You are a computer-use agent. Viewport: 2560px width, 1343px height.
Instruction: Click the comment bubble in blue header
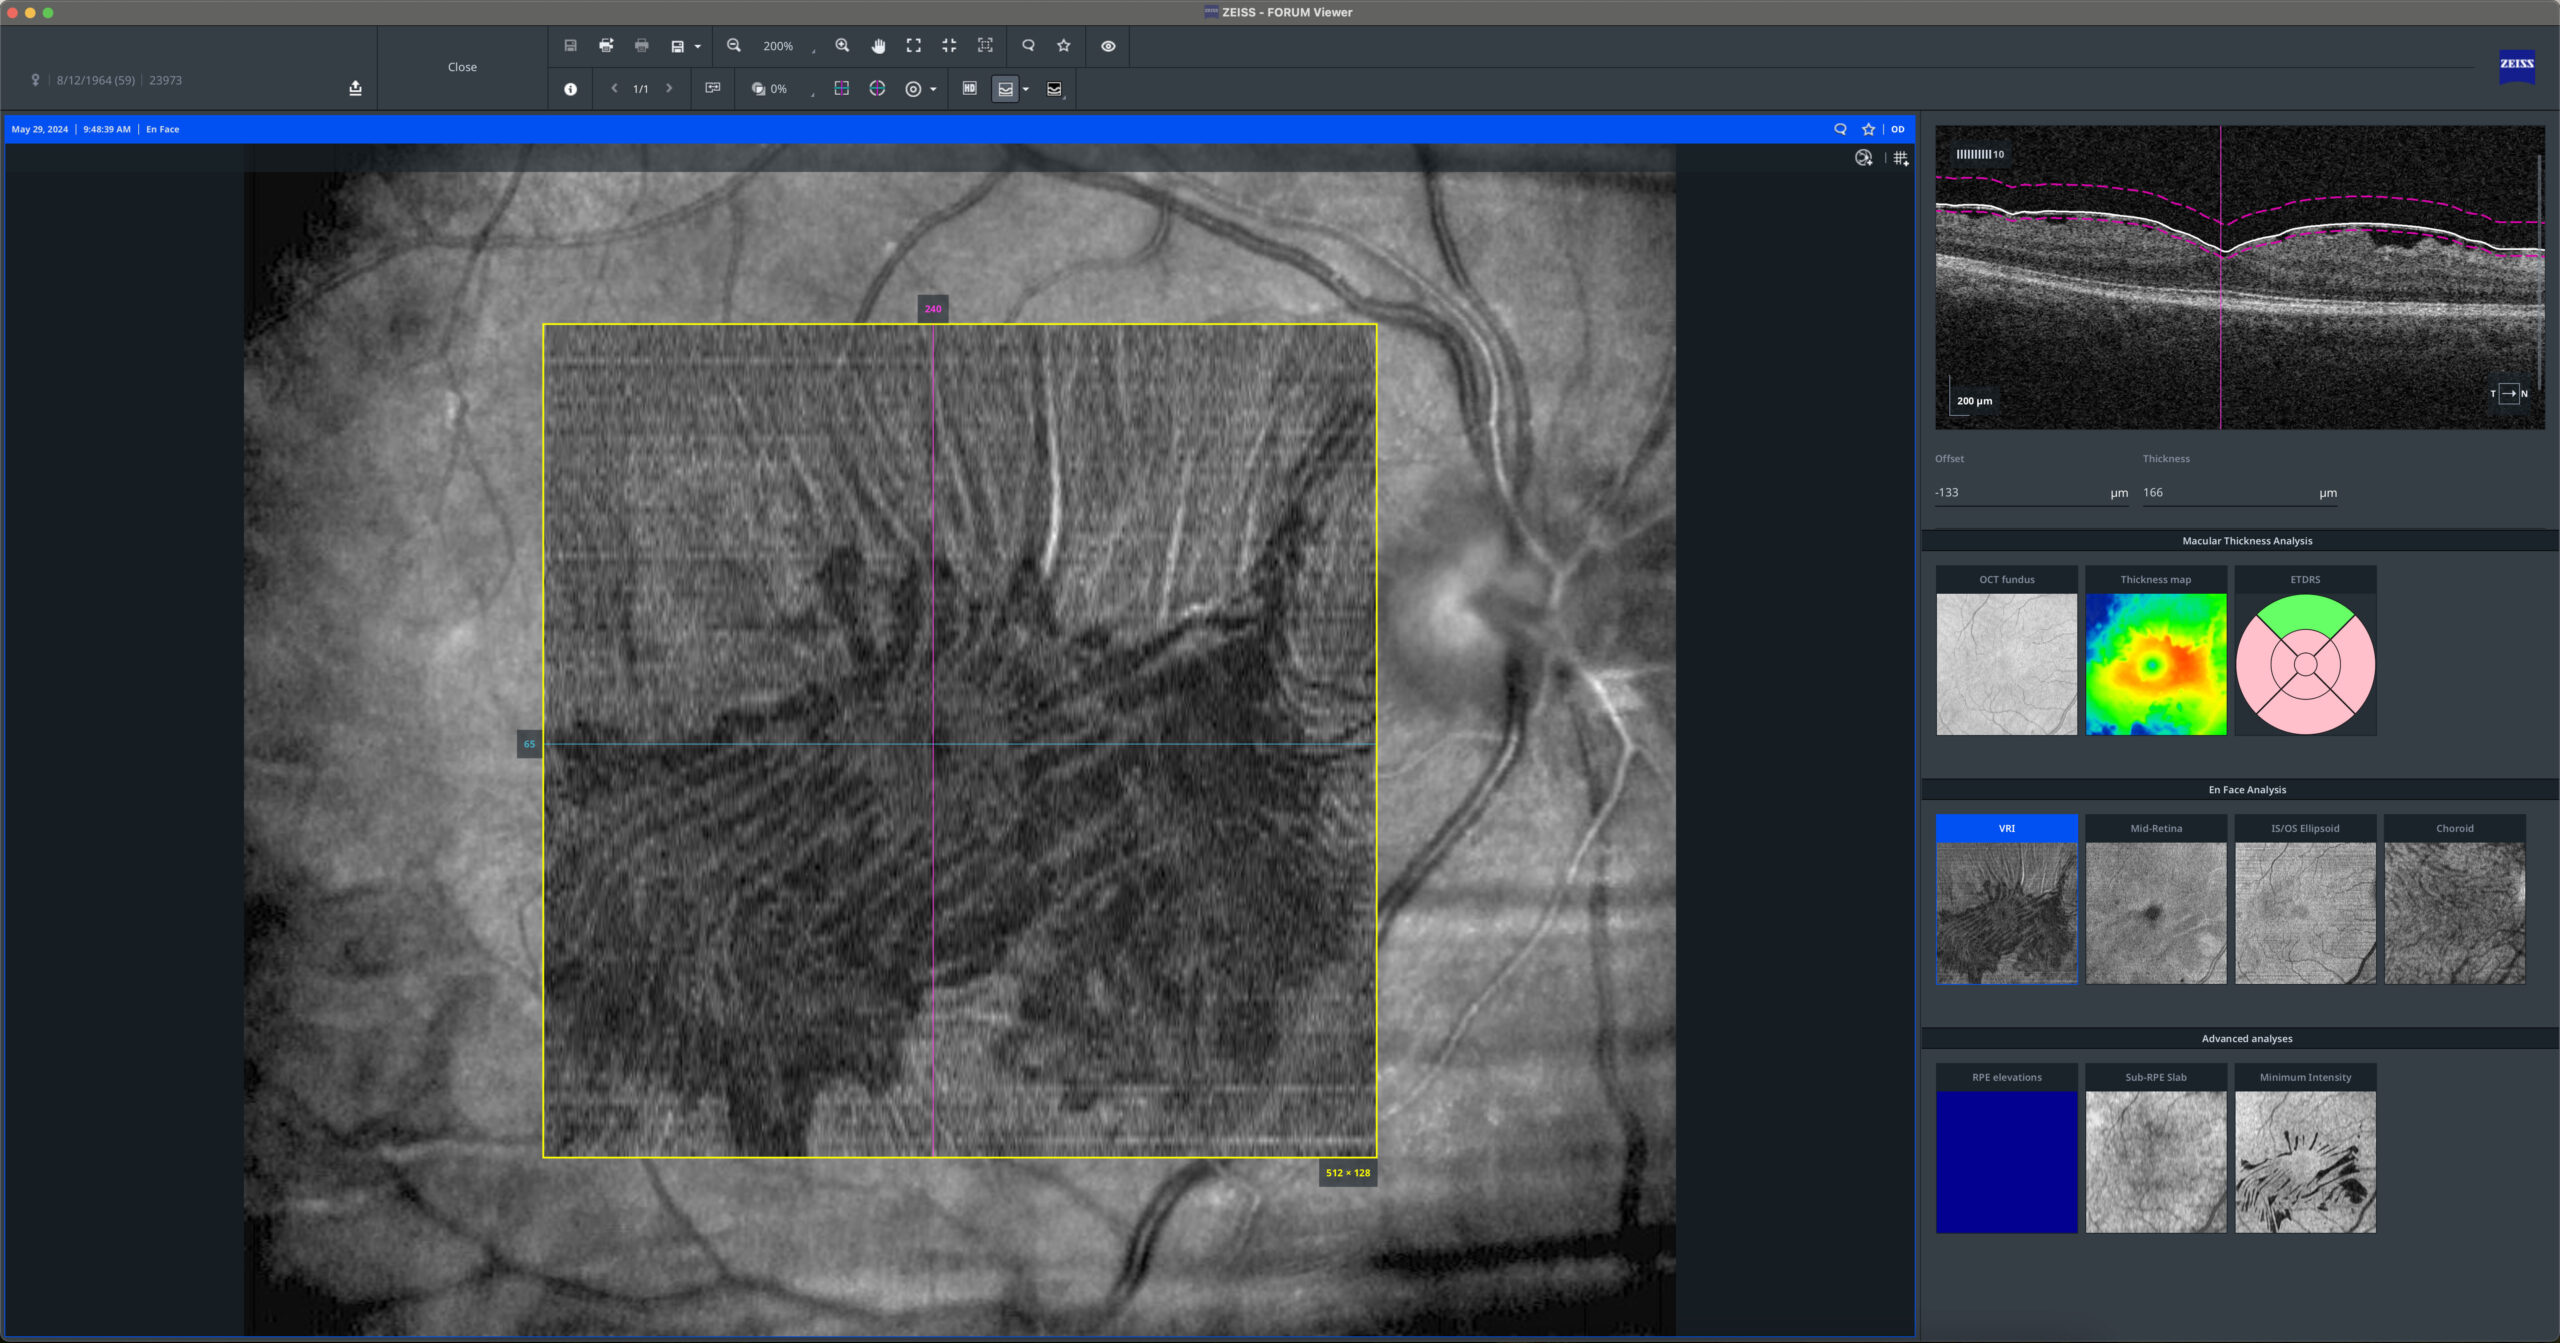pos(1840,129)
